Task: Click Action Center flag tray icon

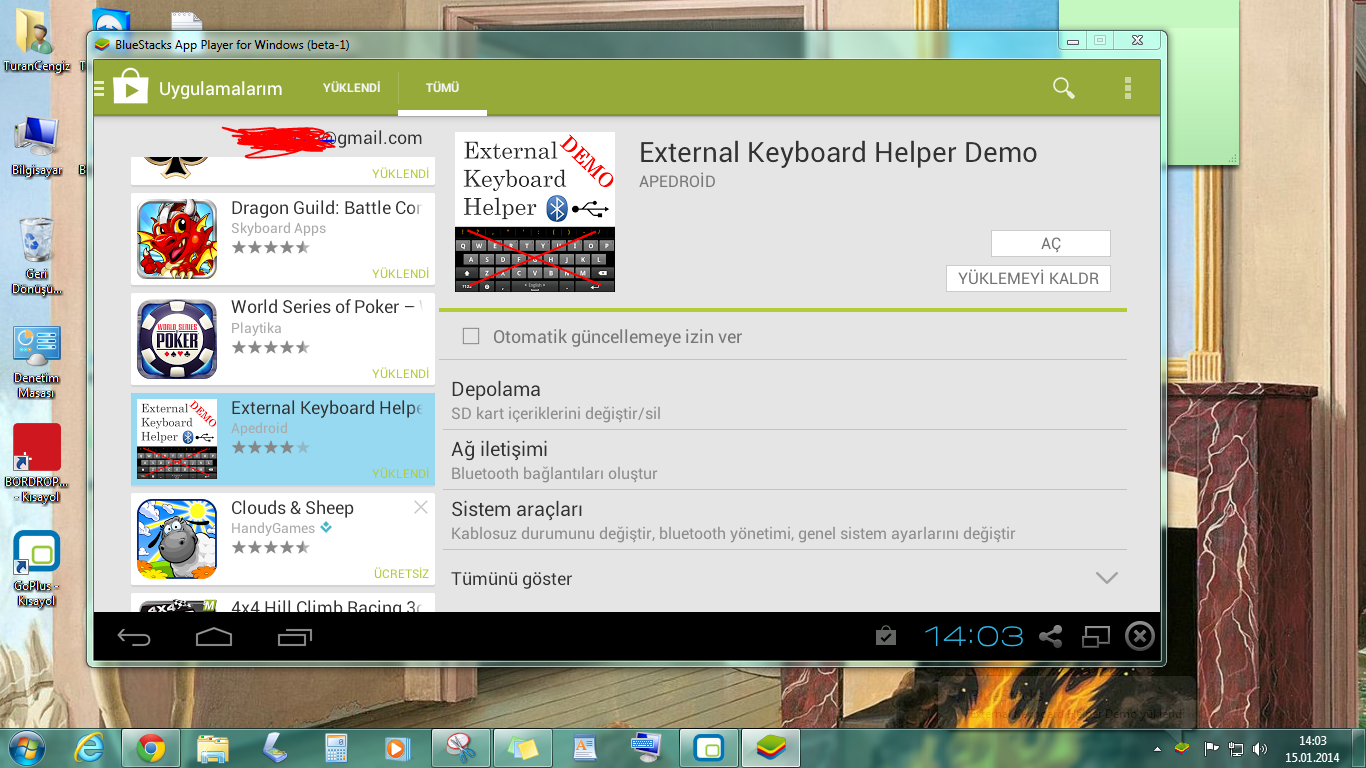Action: point(1211,748)
